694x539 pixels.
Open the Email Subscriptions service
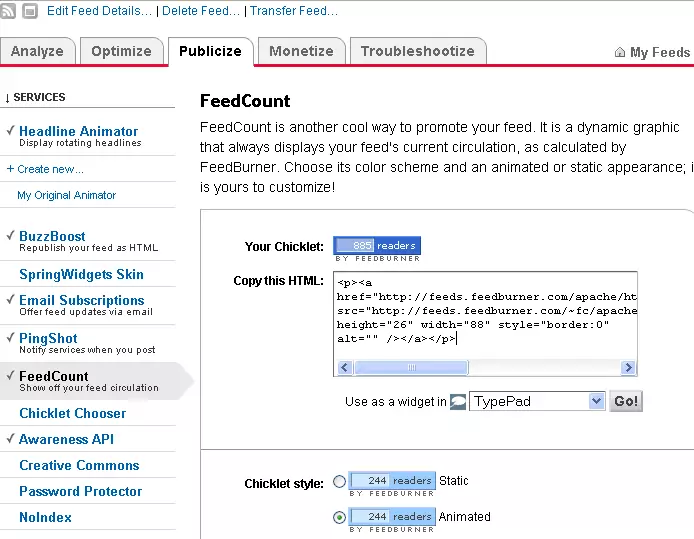point(81,300)
